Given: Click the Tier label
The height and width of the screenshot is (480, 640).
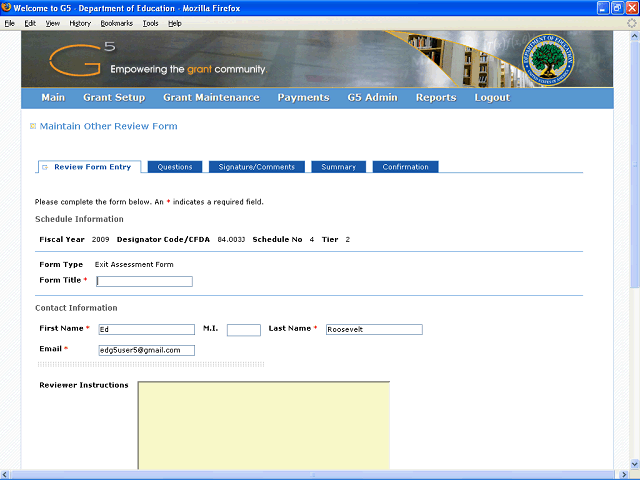Looking at the screenshot, I should click(330, 240).
